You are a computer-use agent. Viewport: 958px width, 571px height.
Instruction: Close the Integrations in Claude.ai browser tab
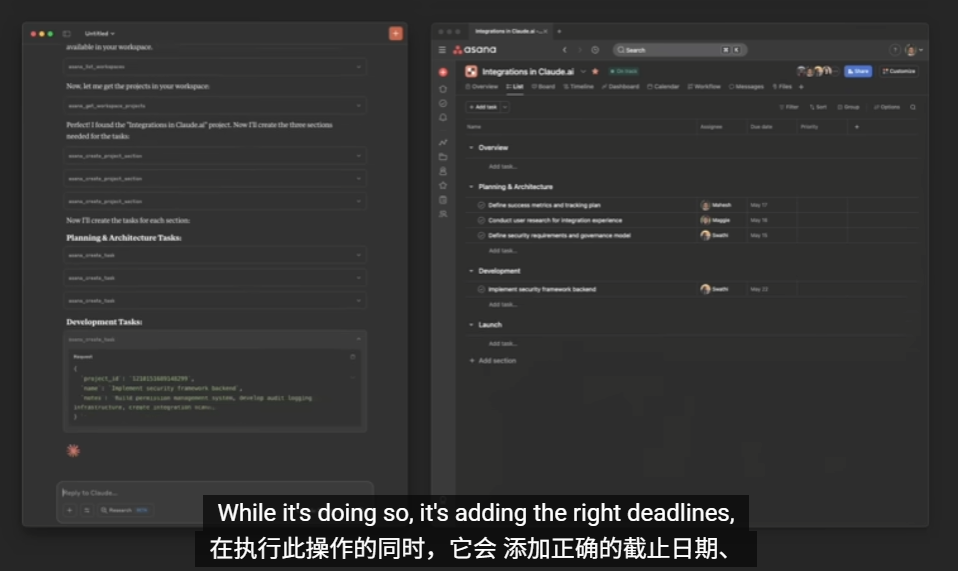pos(546,31)
